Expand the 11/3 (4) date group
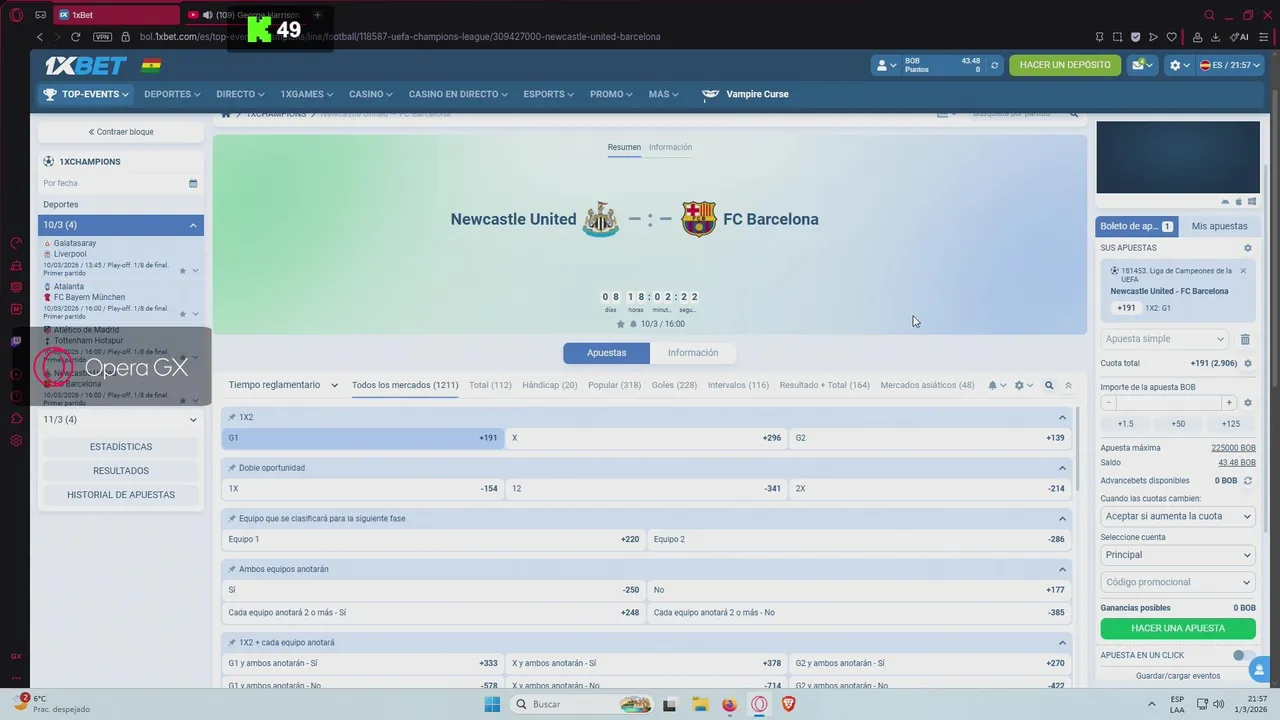Screen dimensions: 1280x720 (121, 420)
